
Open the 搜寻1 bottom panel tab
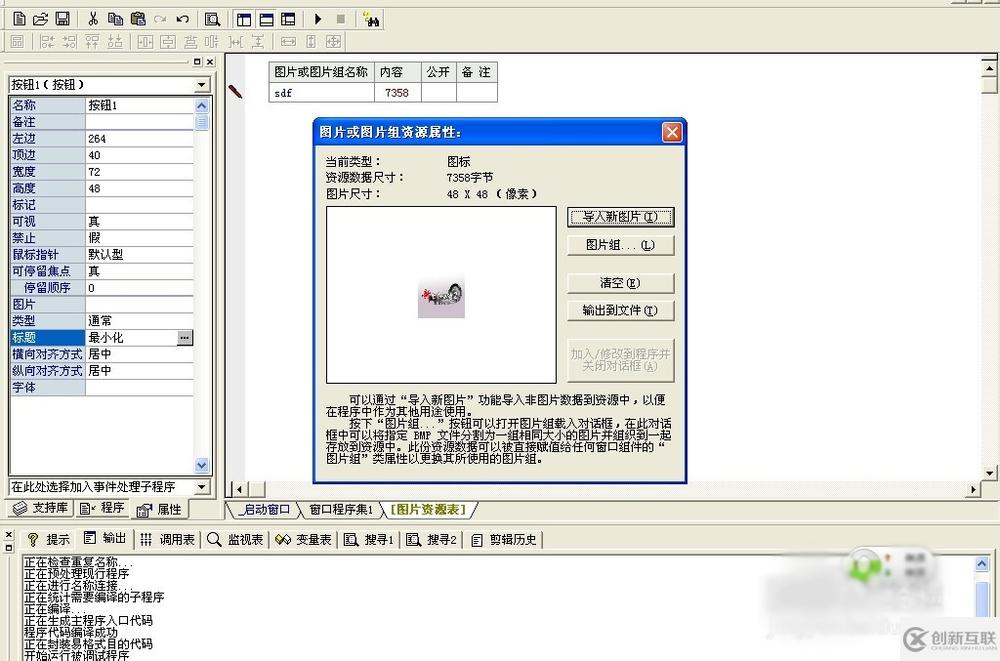pos(369,540)
